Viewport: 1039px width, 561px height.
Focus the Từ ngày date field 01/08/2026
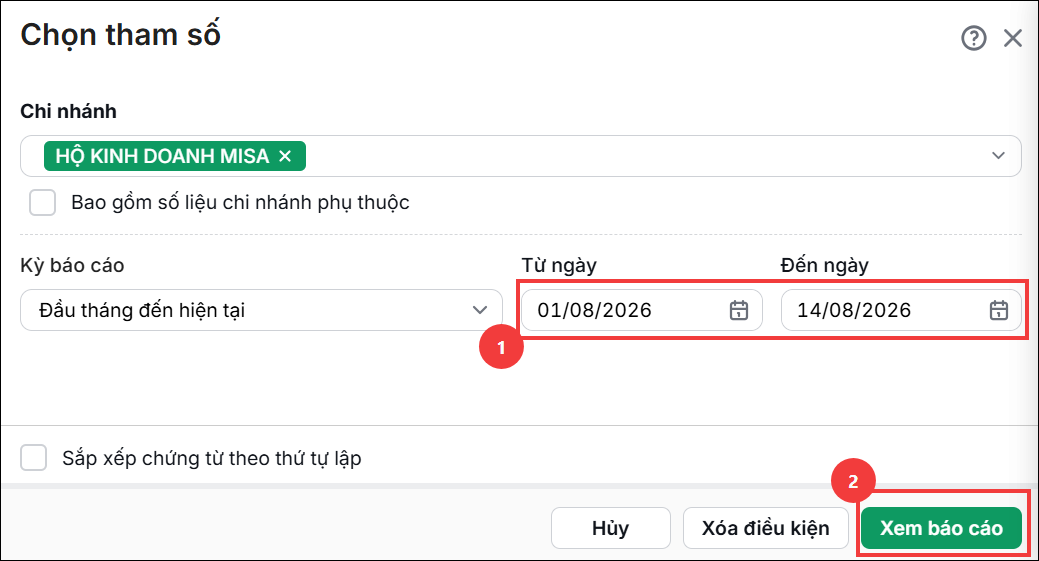[641, 310]
